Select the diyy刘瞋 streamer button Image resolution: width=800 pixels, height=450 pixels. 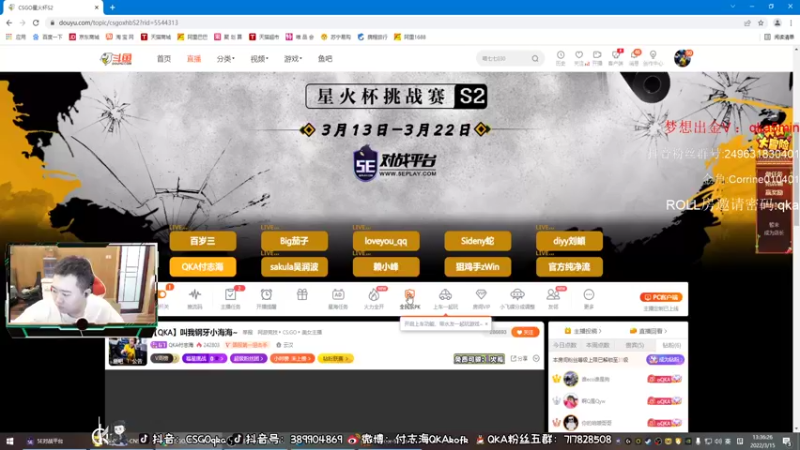tap(569, 241)
